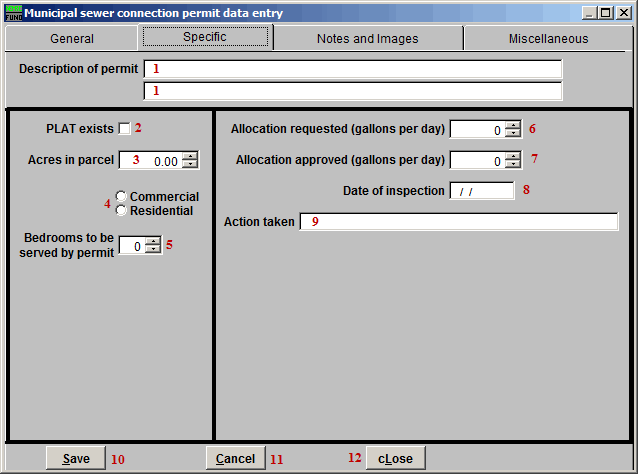Go to the Miscellaneous tab

pos(546,39)
